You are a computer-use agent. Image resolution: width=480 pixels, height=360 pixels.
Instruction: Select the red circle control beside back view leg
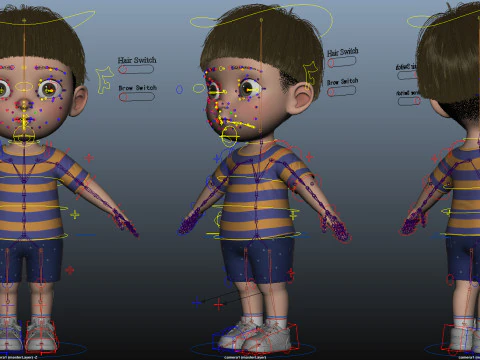(450, 280)
